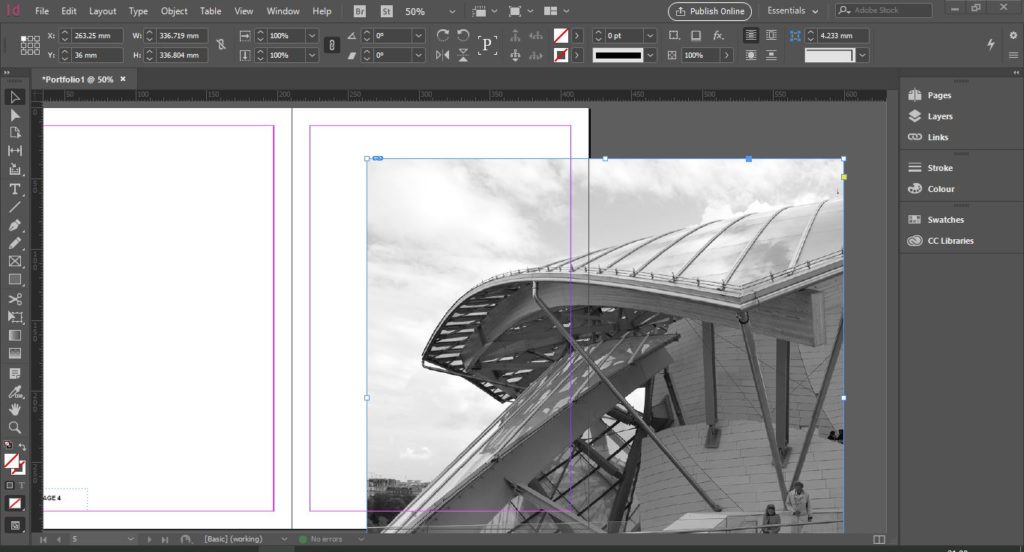Open the fx effects menu
The height and width of the screenshot is (552, 1024).
point(718,35)
